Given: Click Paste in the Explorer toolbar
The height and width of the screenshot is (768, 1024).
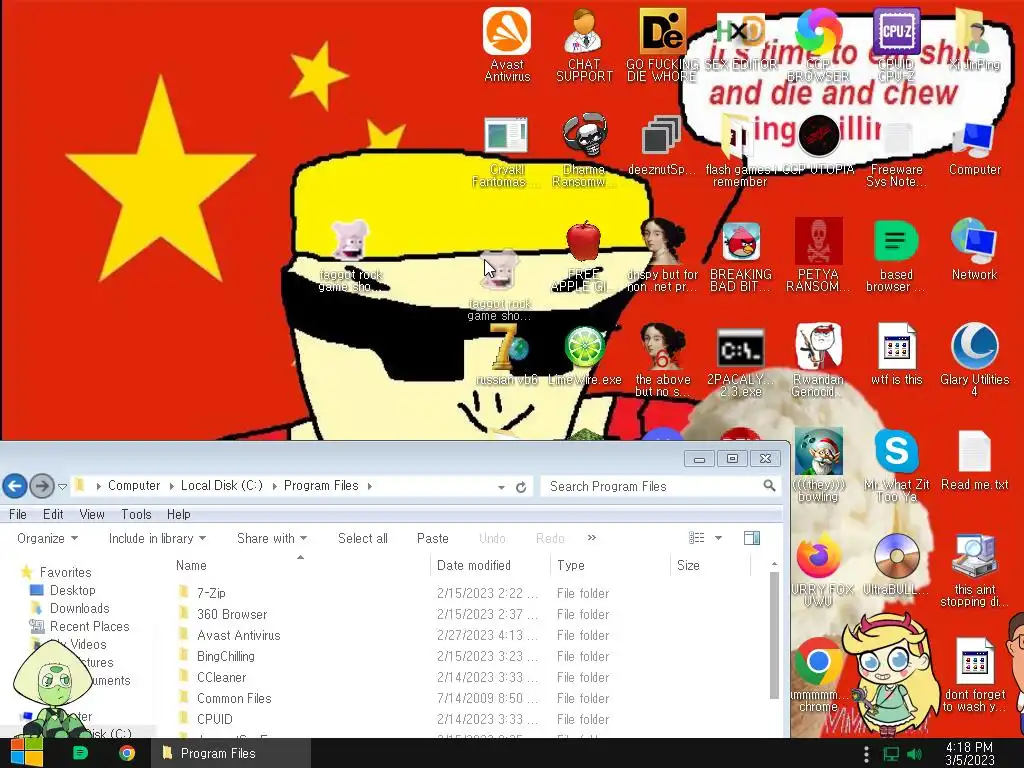Looking at the screenshot, I should (x=432, y=538).
